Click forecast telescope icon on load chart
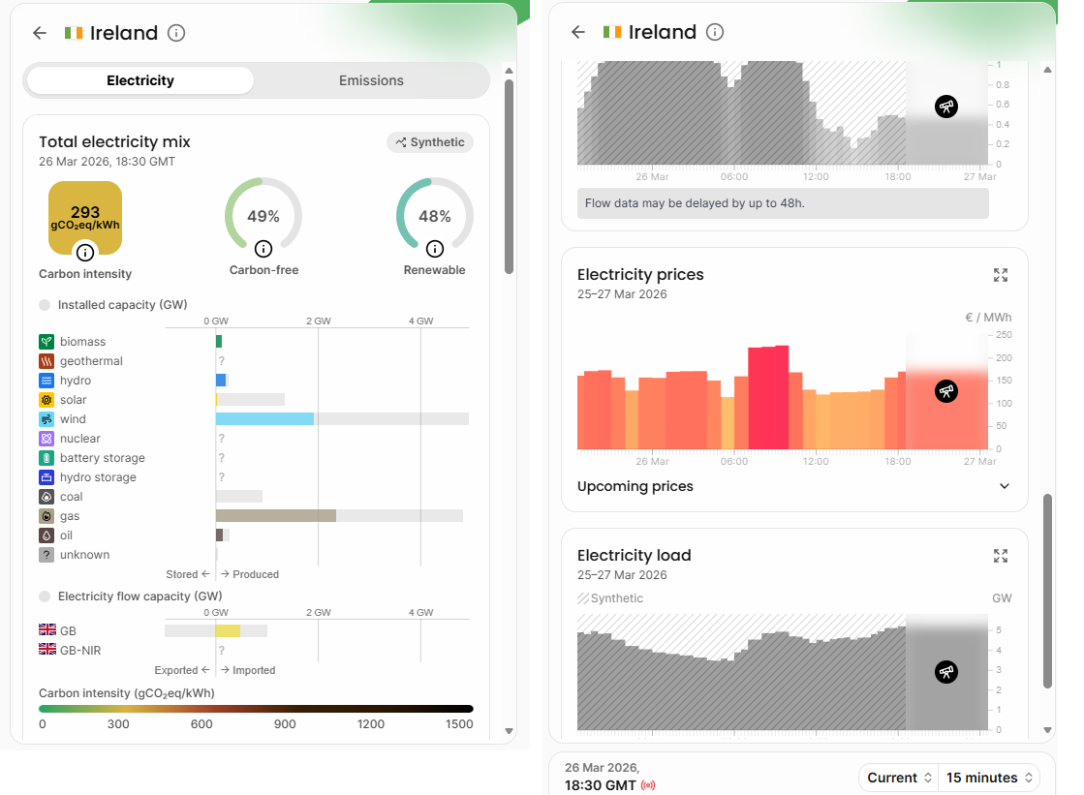The height and width of the screenshot is (795, 1084). click(946, 672)
